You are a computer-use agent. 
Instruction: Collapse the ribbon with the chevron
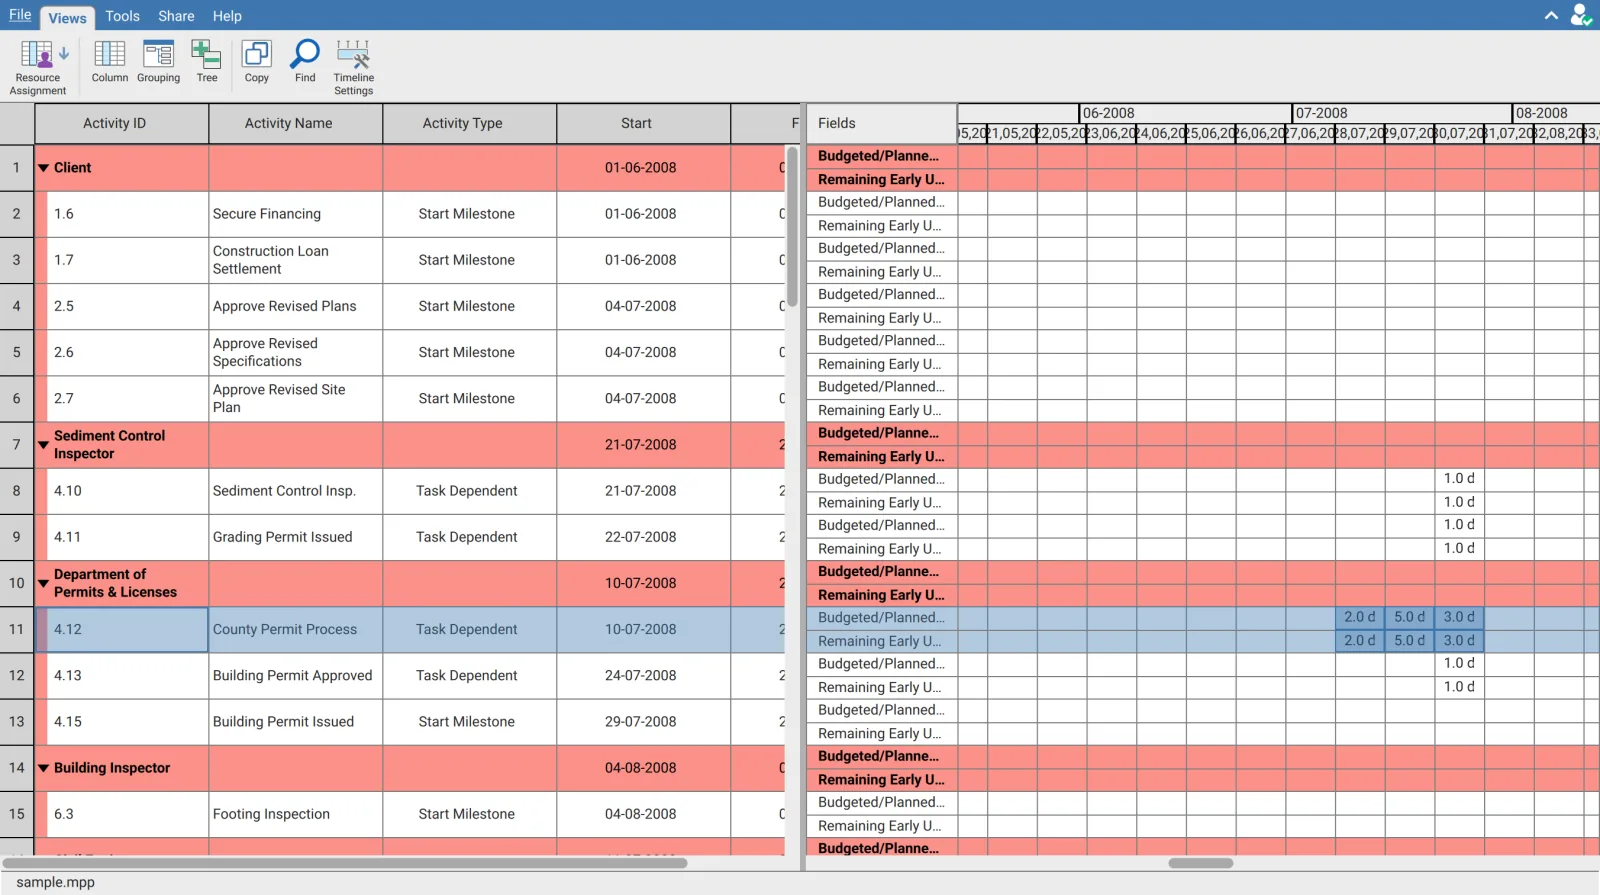click(x=1551, y=15)
